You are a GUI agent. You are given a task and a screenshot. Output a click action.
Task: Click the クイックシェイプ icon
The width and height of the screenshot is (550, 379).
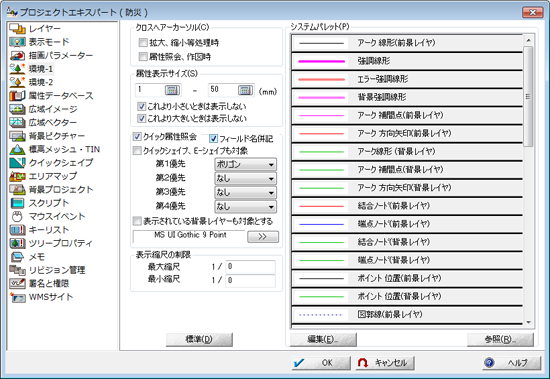pos(17,163)
